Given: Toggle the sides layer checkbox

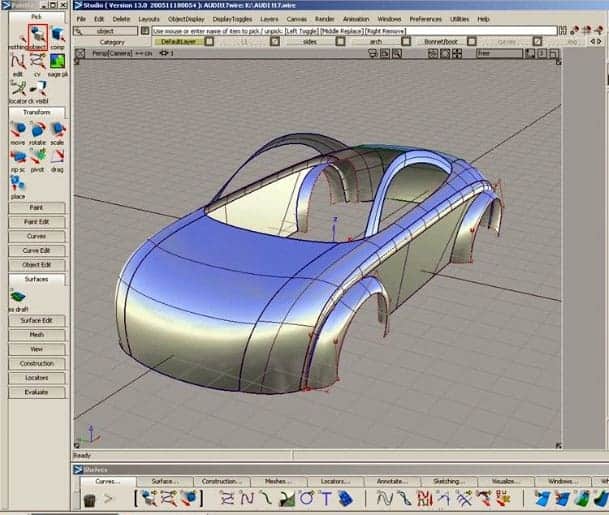Looking at the screenshot, I should click(340, 41).
